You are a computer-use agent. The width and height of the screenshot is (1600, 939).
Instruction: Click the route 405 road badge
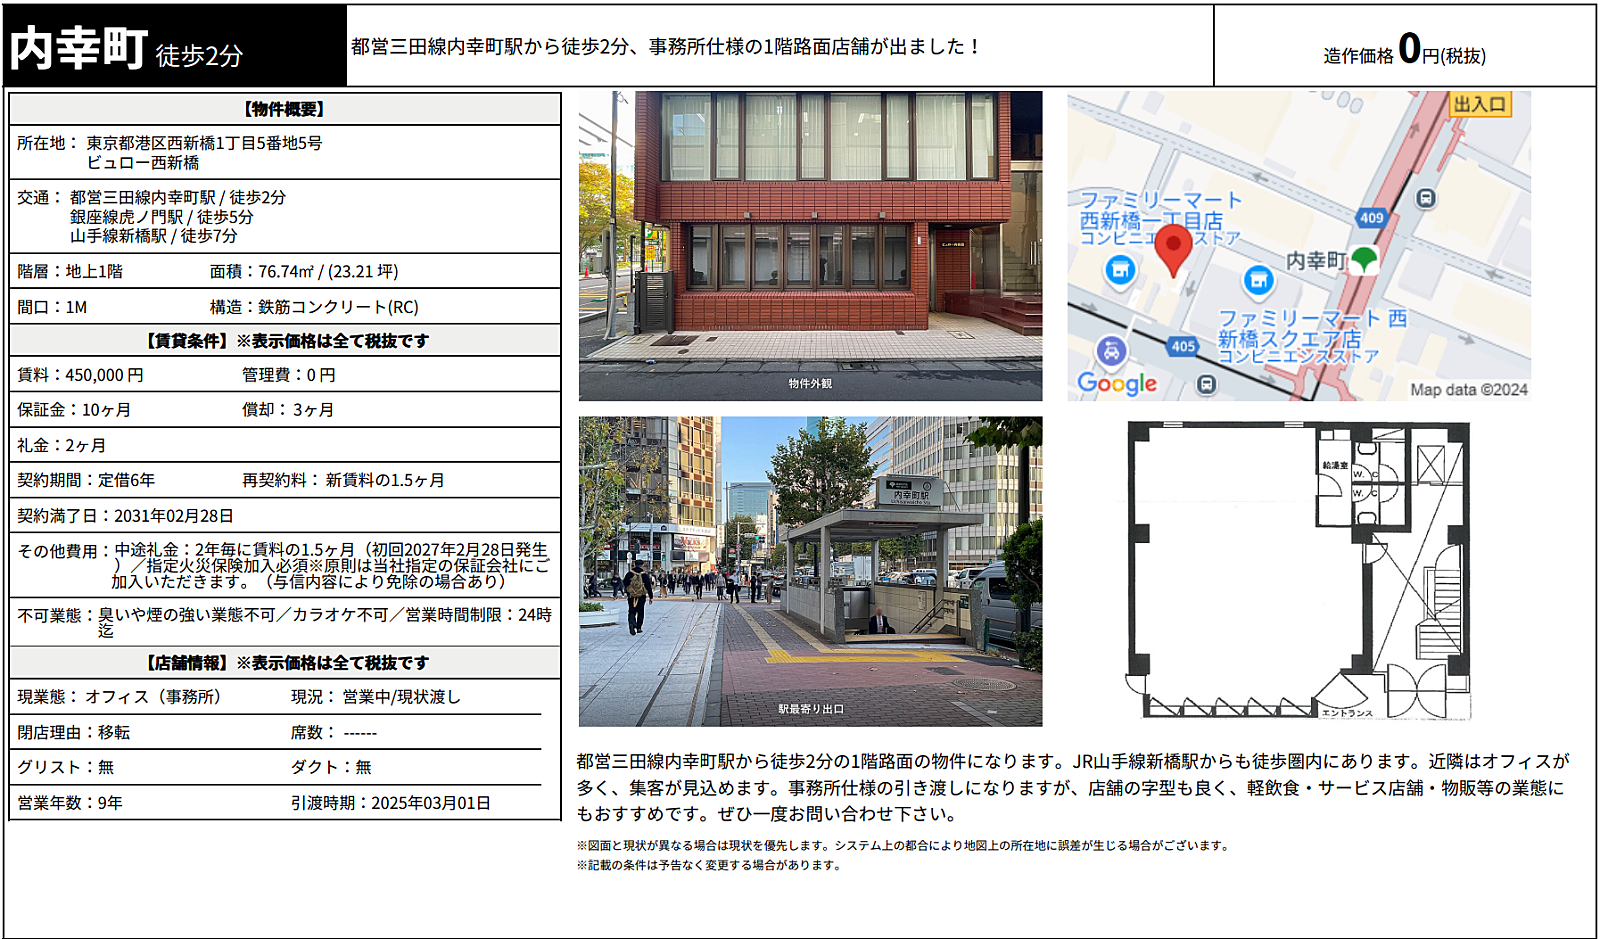(1183, 346)
